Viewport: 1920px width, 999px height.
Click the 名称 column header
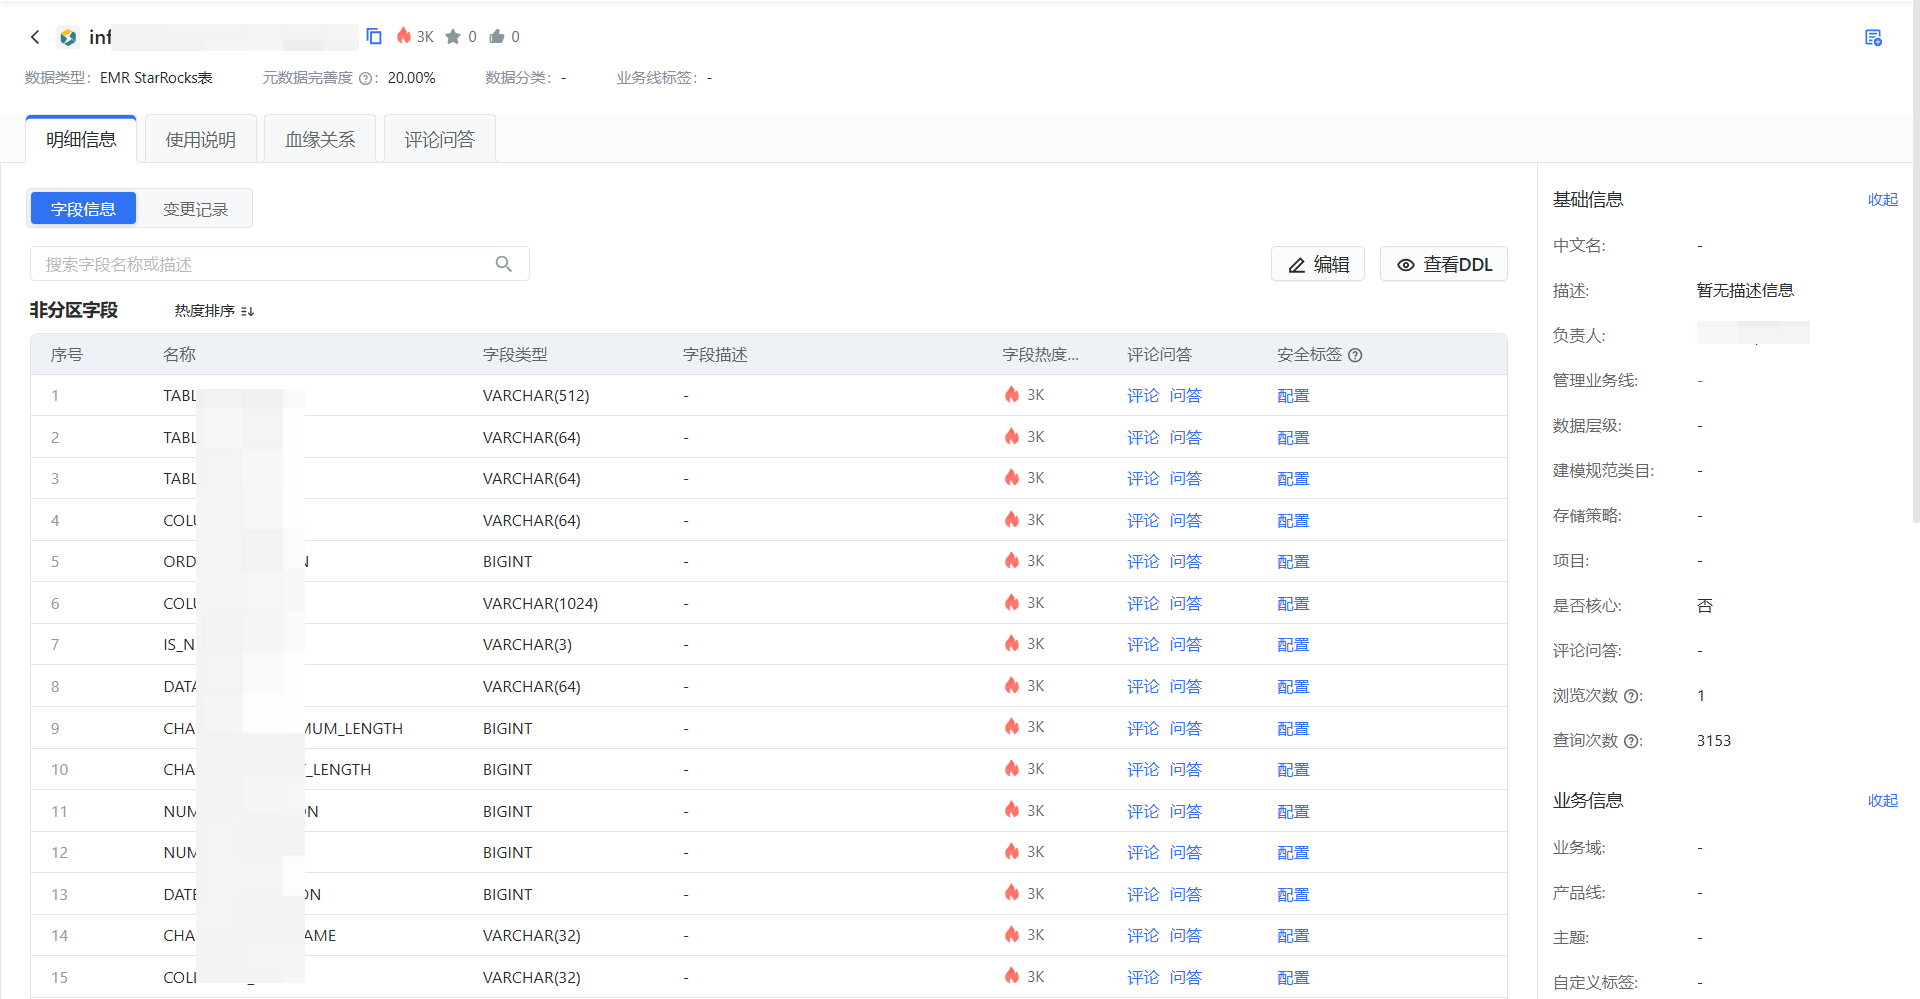(179, 355)
